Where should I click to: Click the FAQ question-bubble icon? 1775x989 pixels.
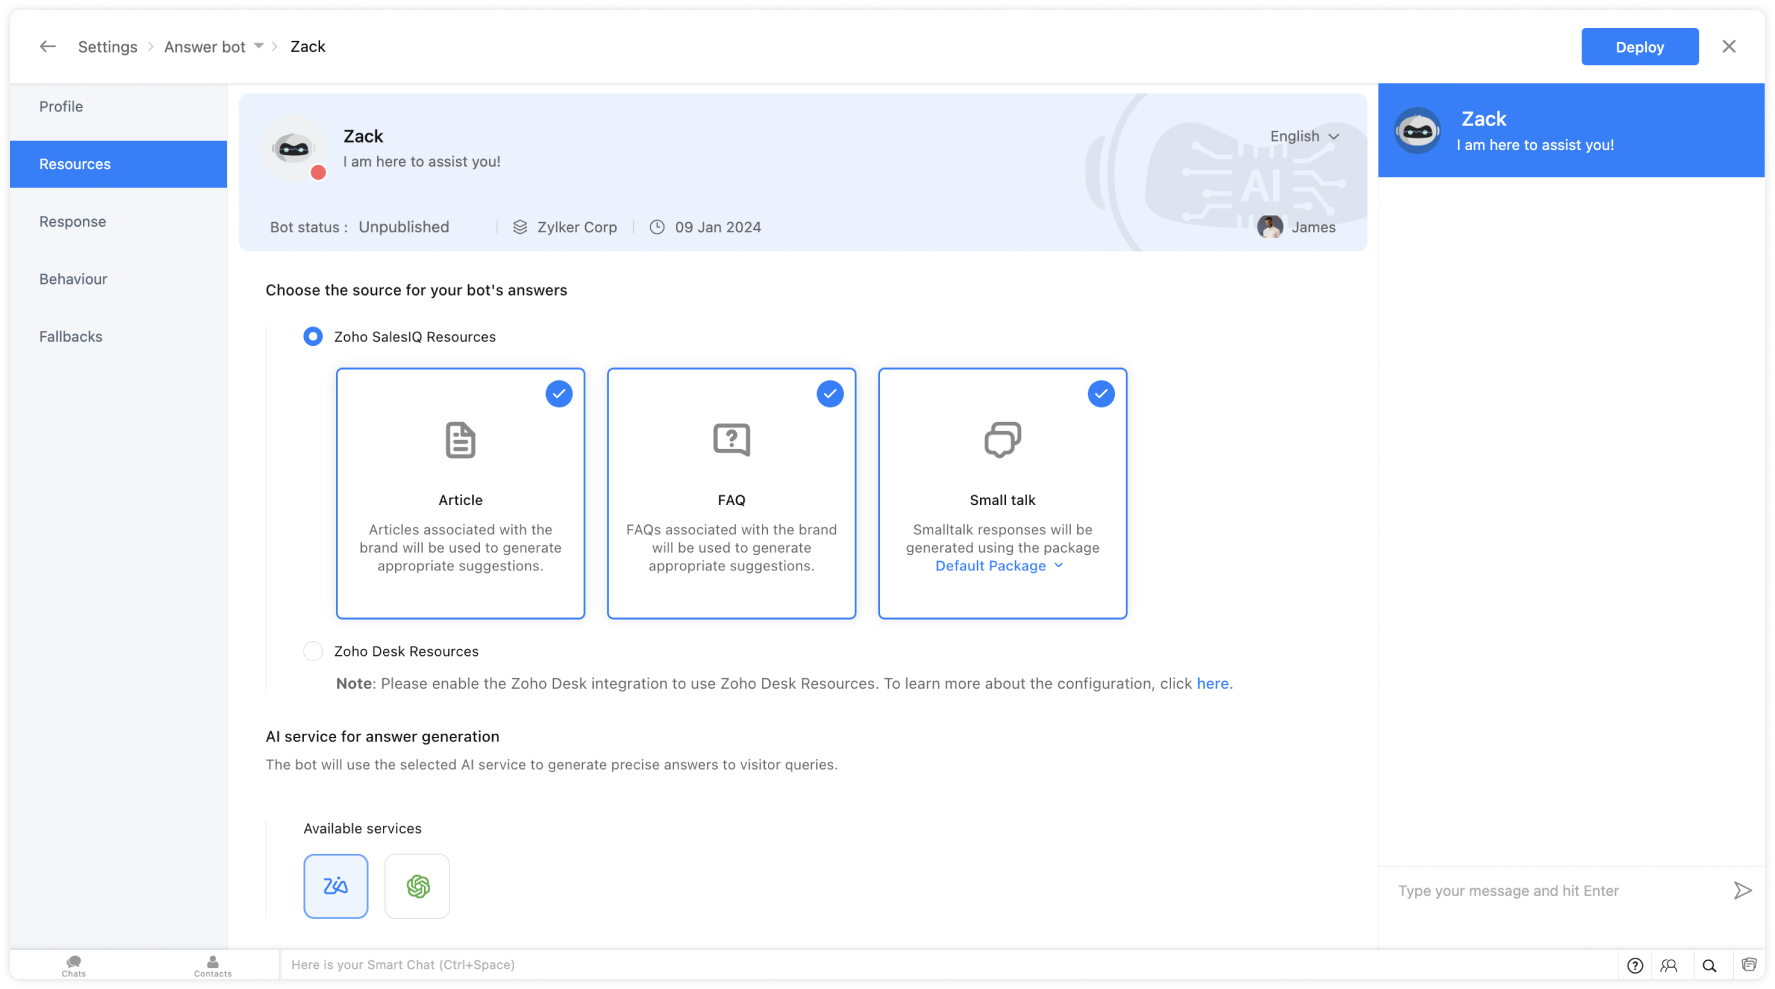pos(732,440)
